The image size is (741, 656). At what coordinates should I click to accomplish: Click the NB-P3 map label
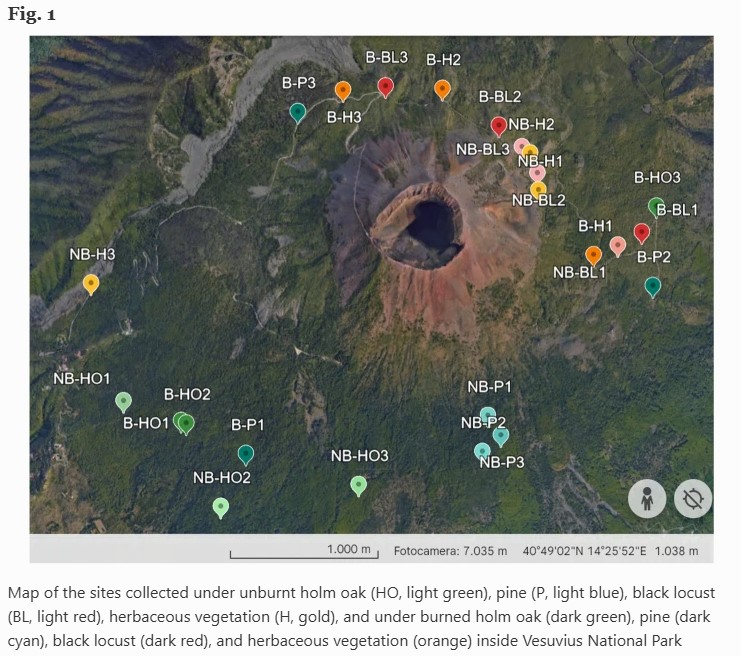[502, 462]
